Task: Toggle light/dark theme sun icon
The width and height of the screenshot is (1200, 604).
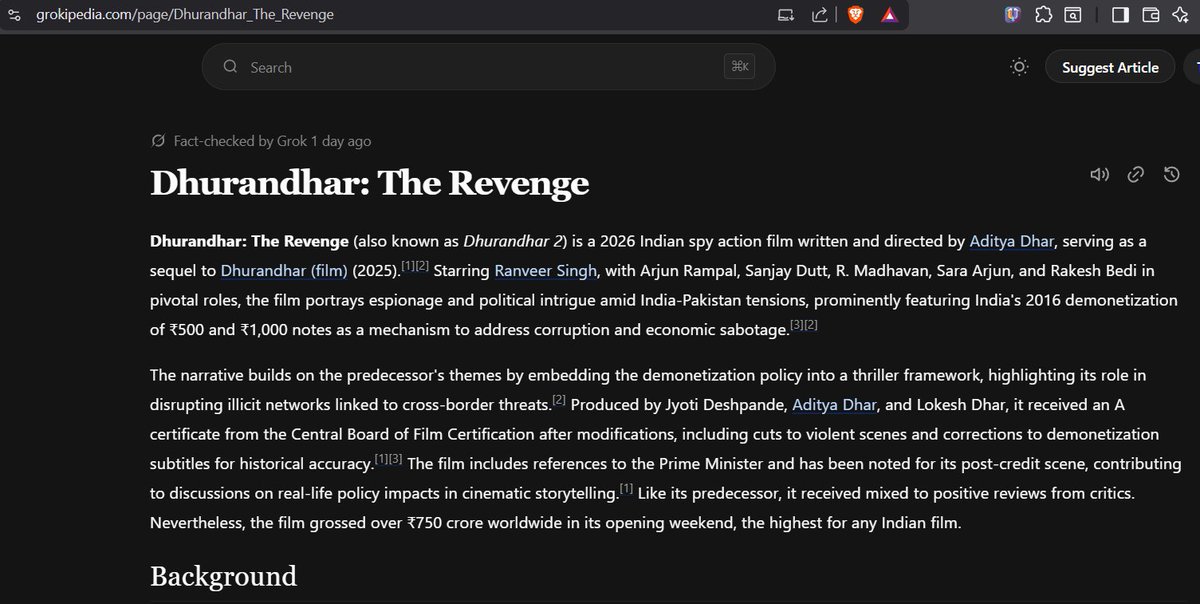Action: tap(1019, 67)
